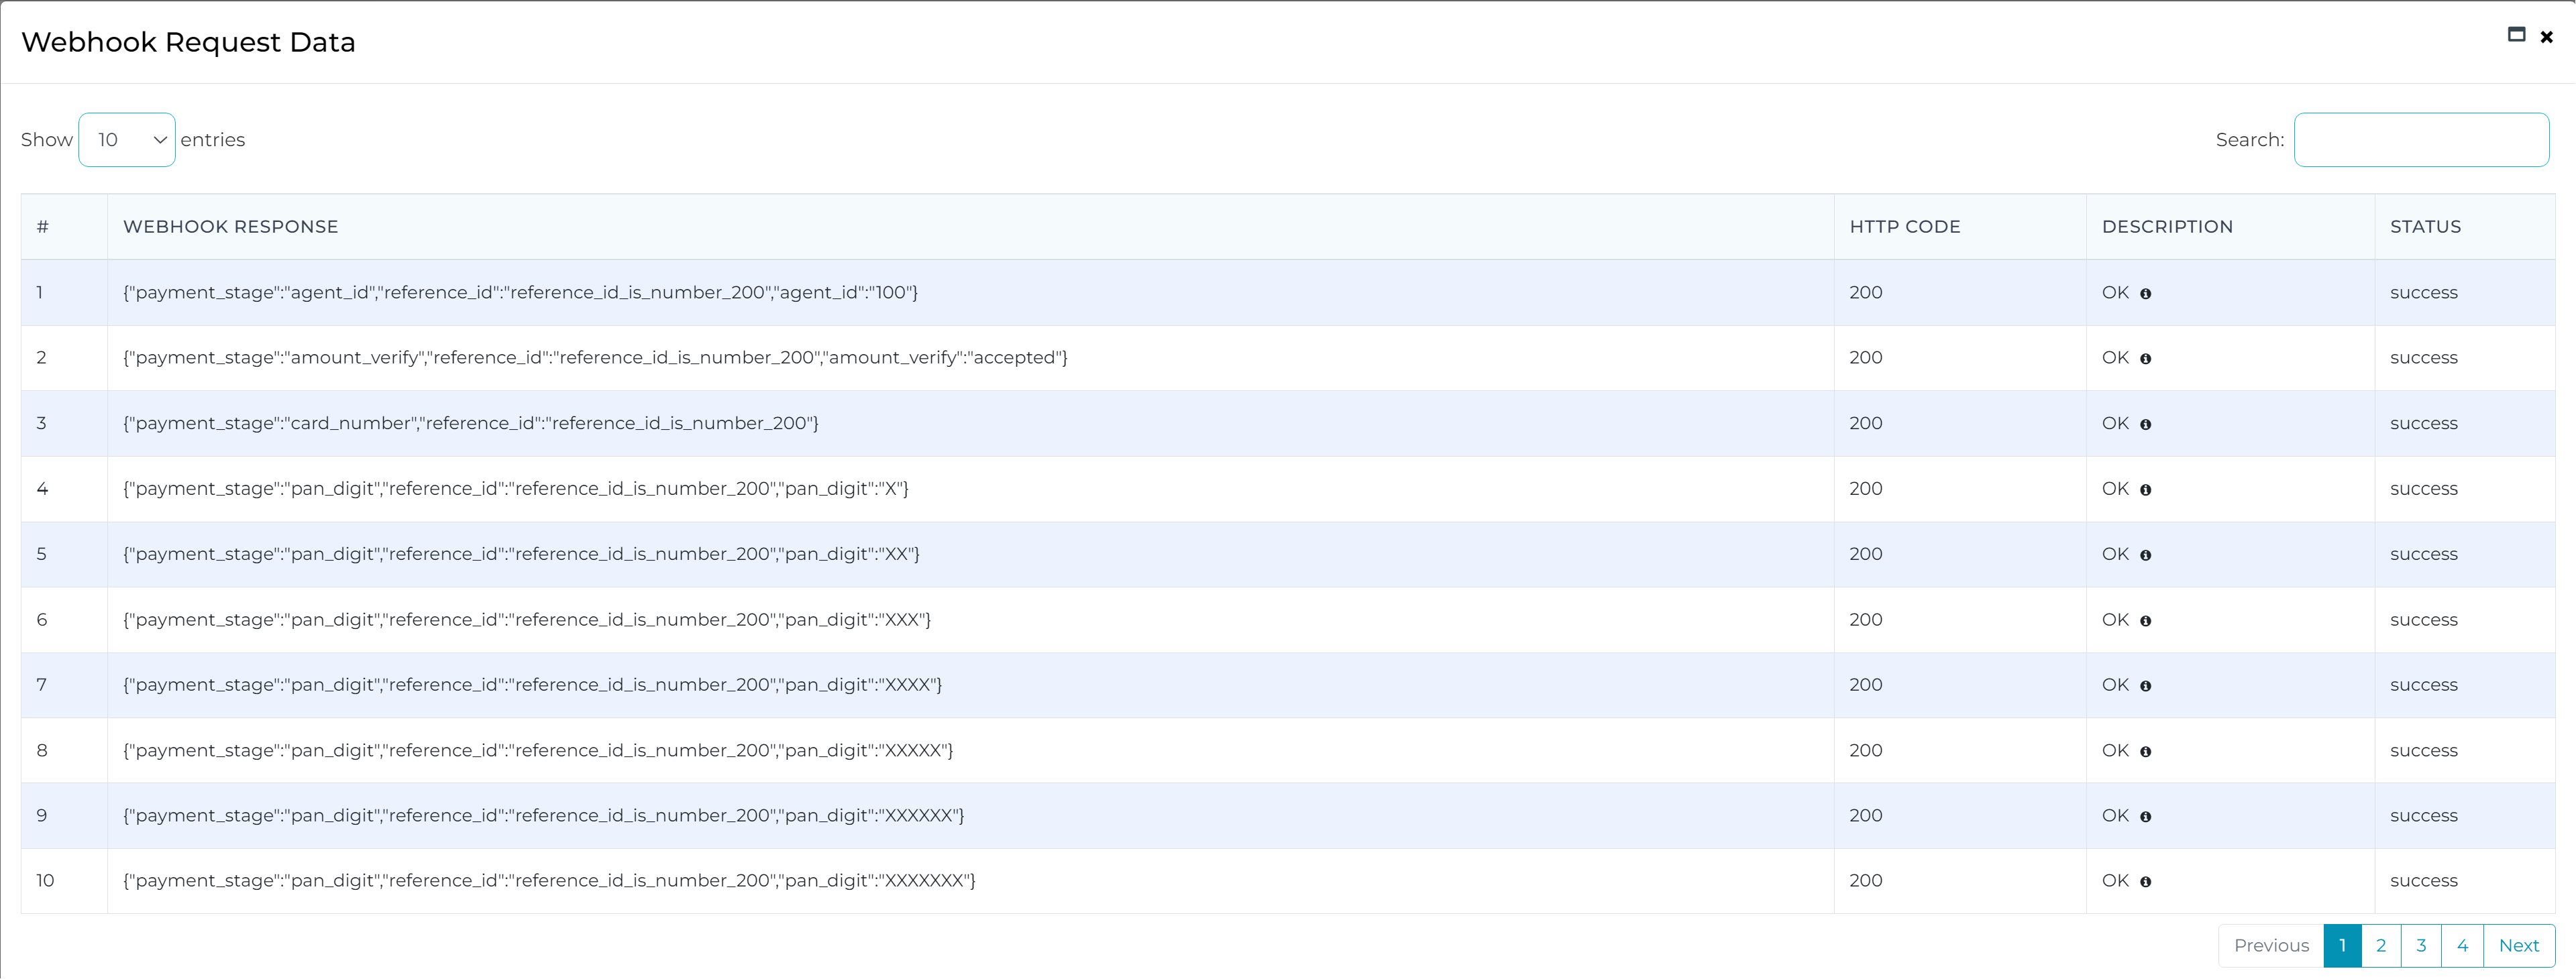Open the info icon in row 3 description
Screen dimensions: 2576x979
(x=2145, y=425)
